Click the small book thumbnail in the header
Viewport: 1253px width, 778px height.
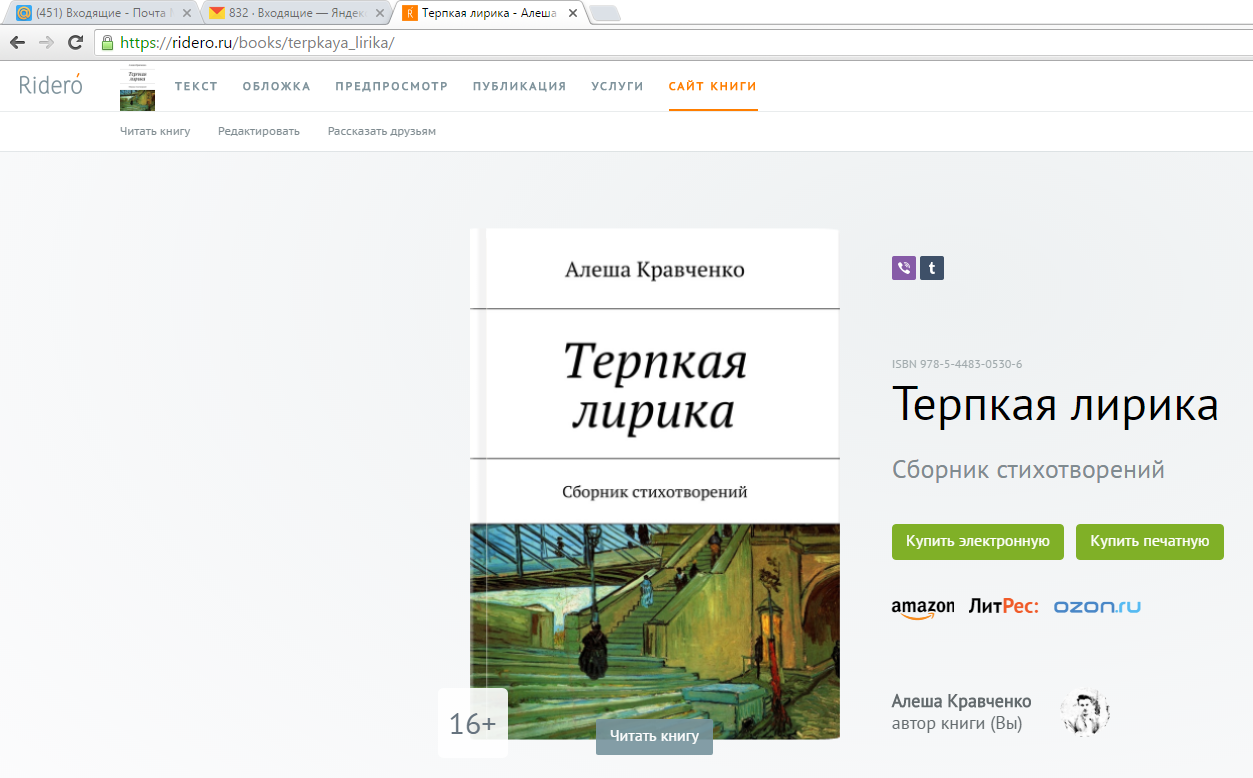[137, 88]
